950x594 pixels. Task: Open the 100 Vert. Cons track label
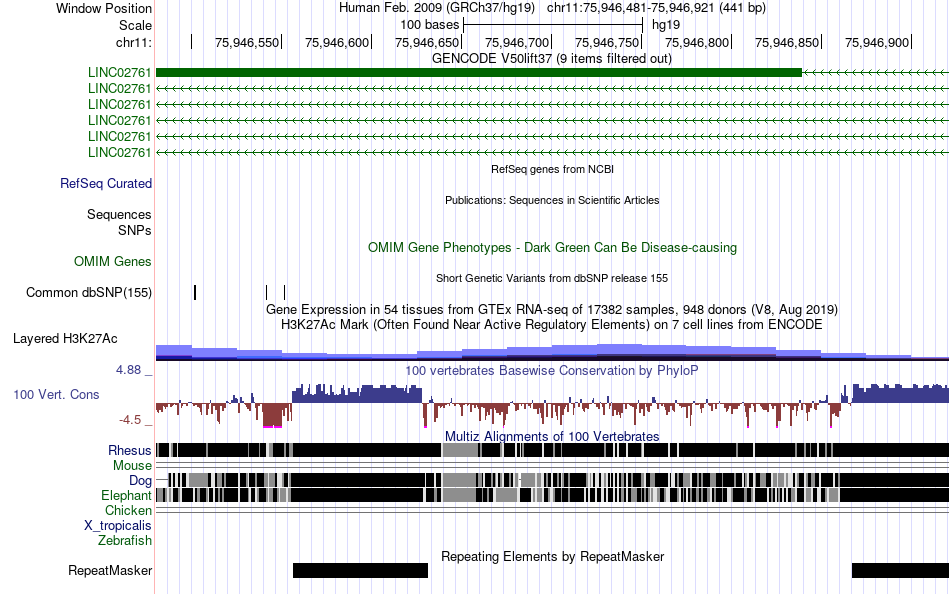coord(56,395)
